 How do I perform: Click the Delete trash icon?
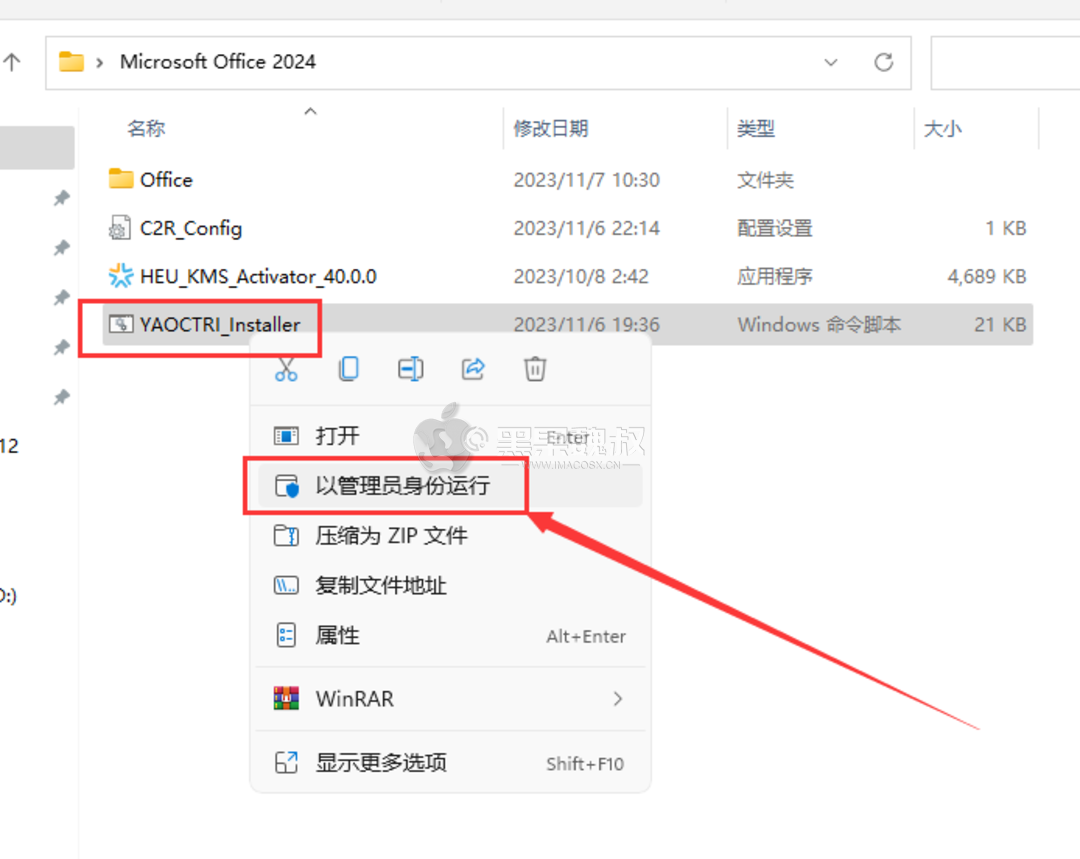(x=535, y=369)
